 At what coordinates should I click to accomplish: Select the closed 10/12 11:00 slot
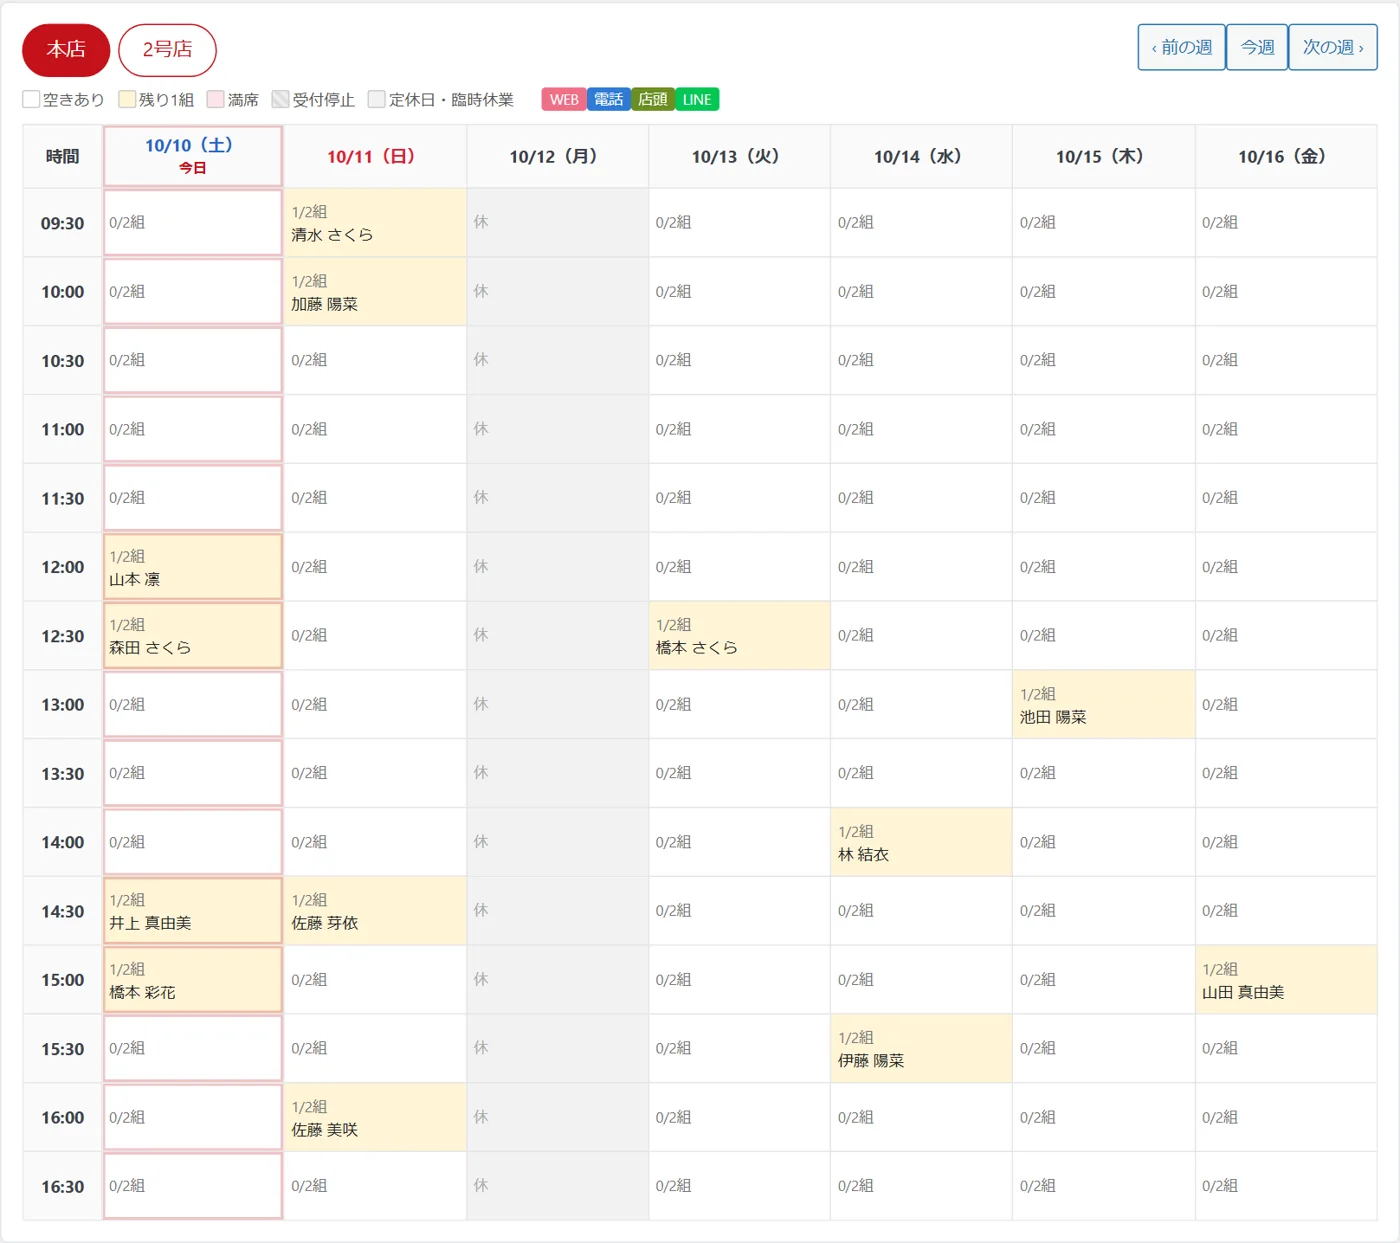pyautogui.click(x=557, y=429)
